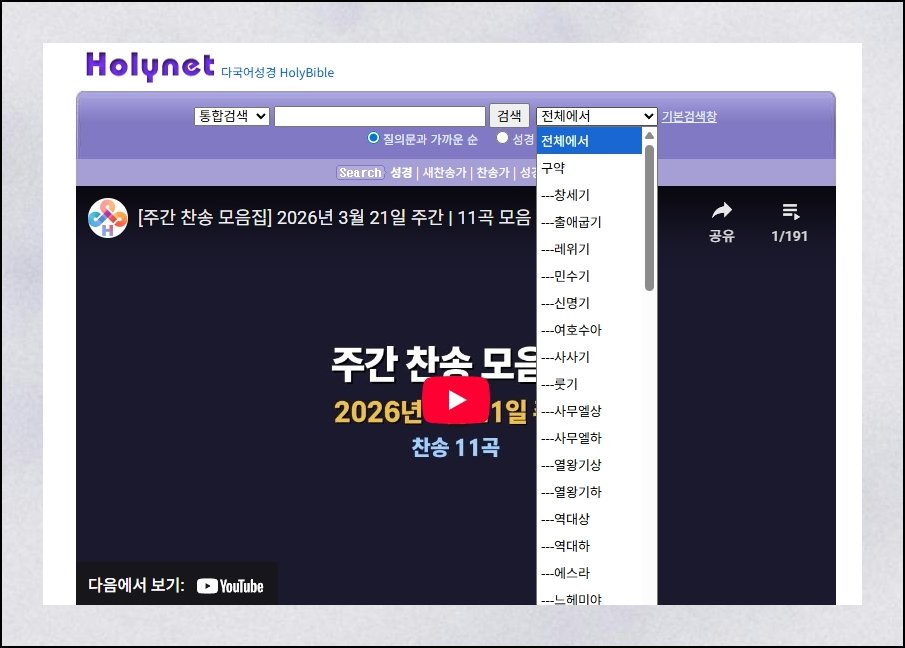Click the YouTube play button
This screenshot has width=905, height=648.
tap(456, 399)
